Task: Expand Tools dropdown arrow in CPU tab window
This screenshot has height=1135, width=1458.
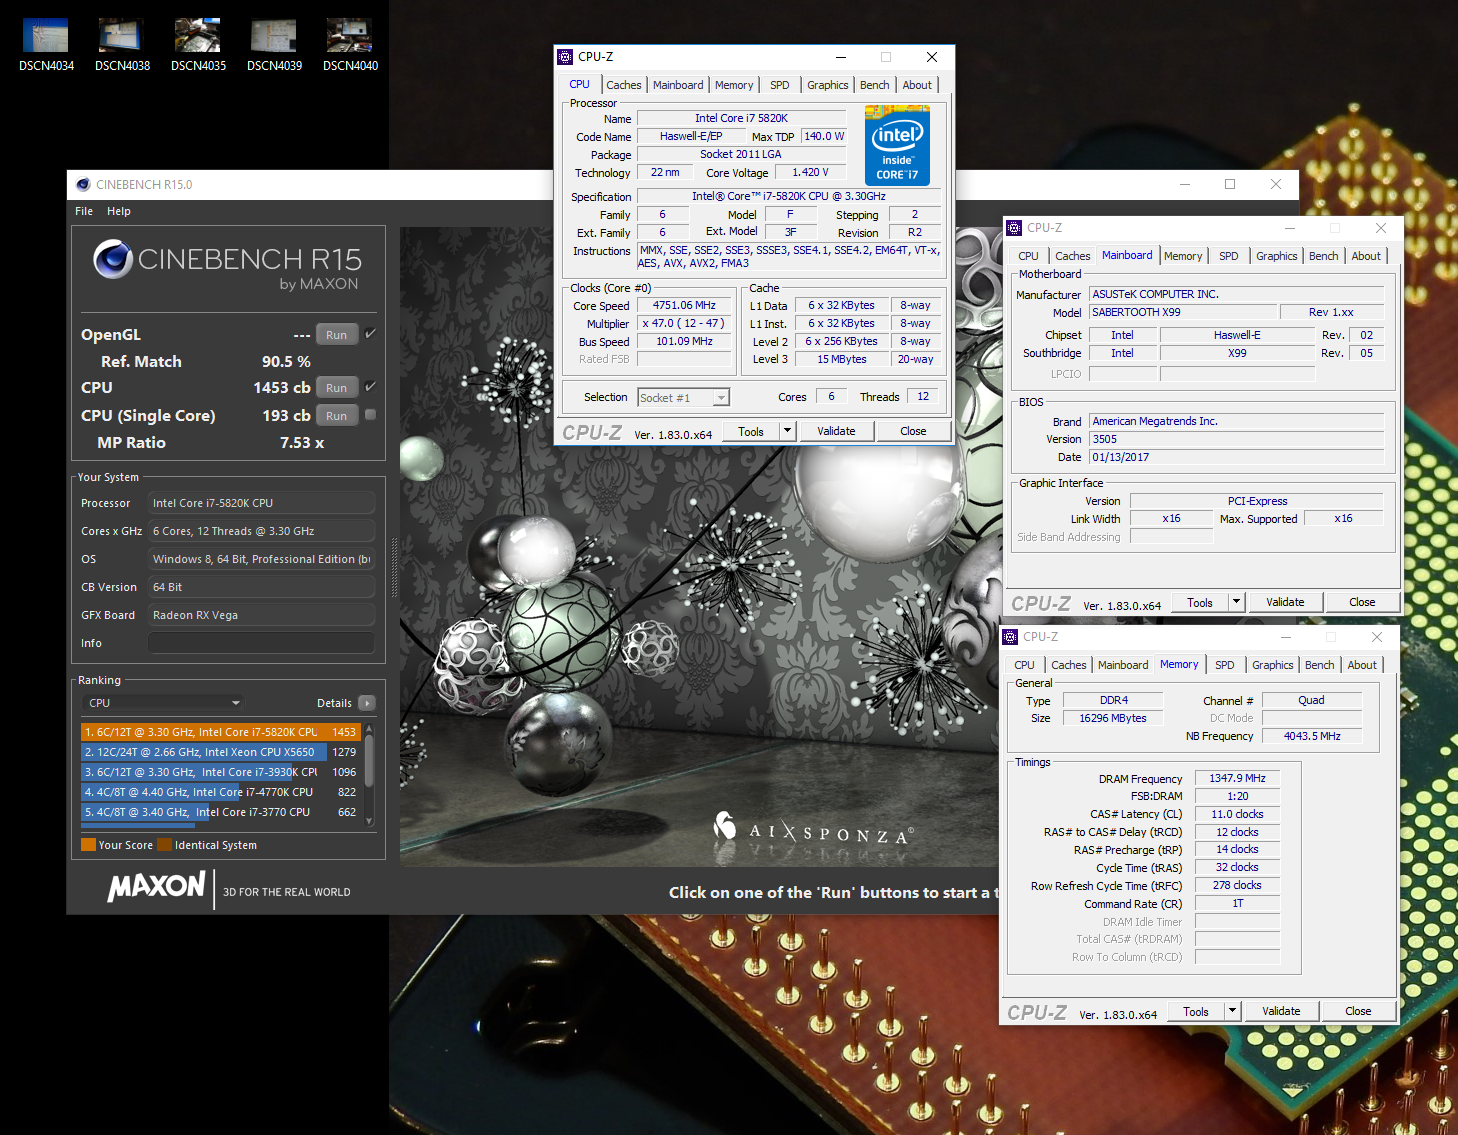Action: coord(788,431)
